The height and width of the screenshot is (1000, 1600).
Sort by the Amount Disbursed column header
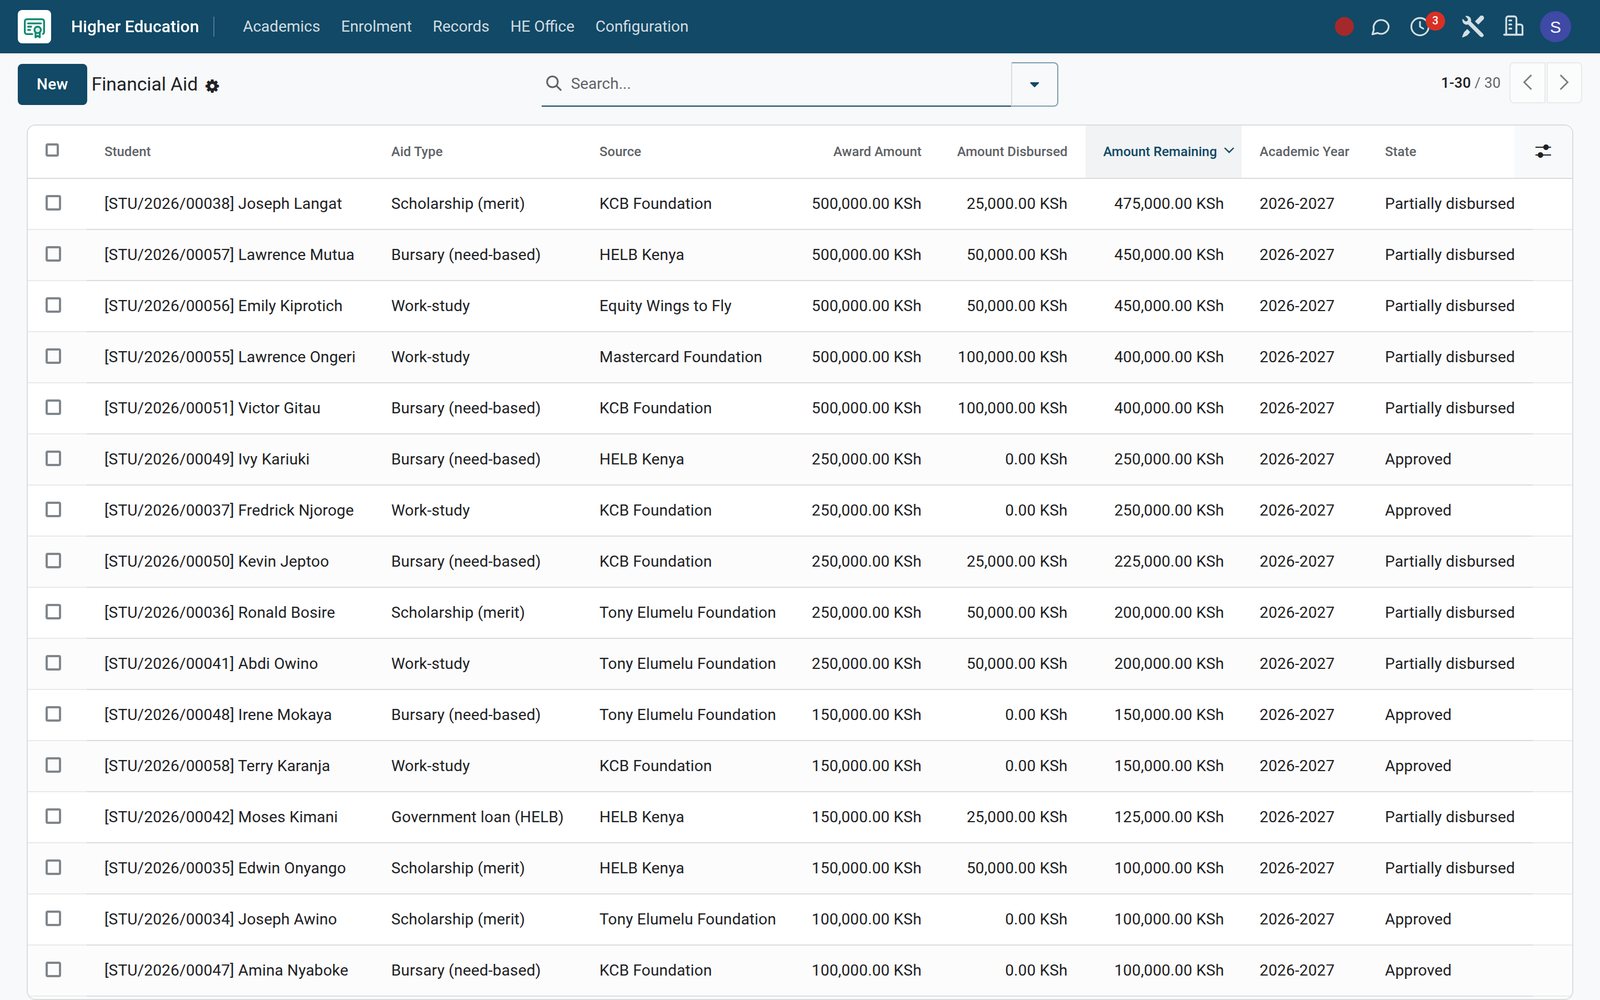(1012, 152)
